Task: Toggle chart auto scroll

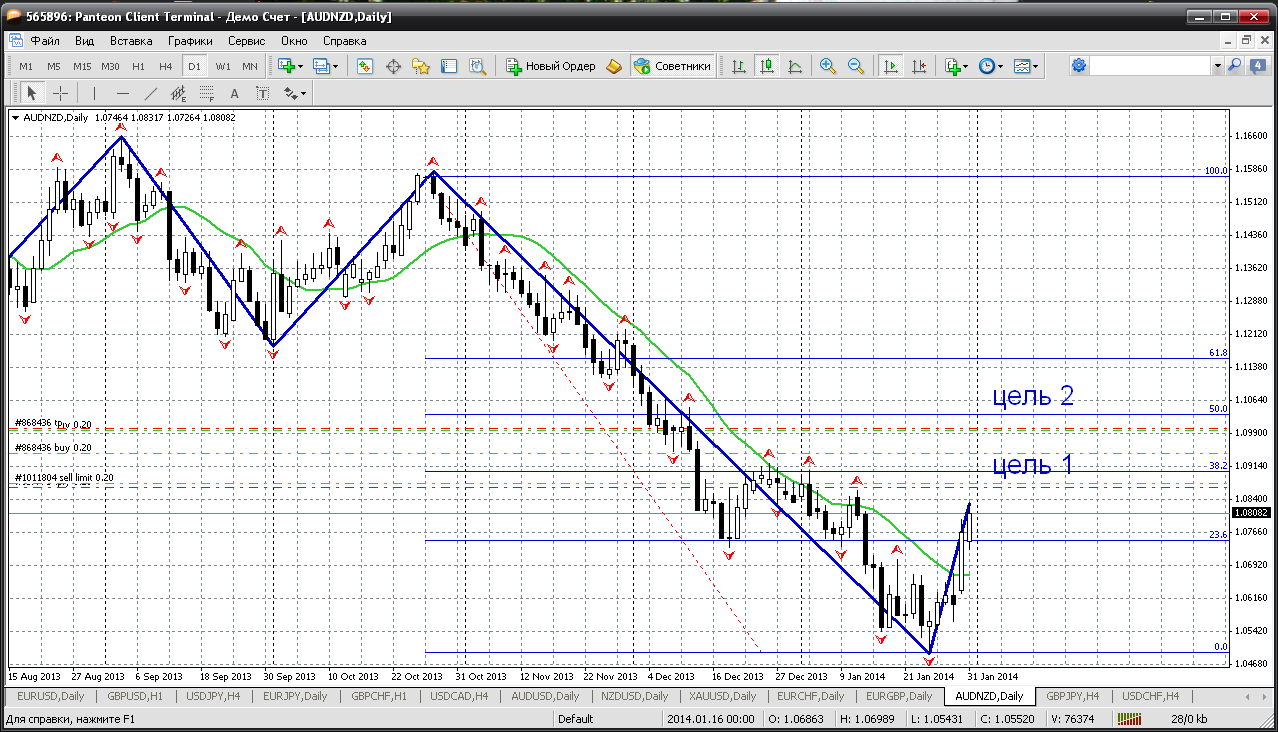Action: (889, 66)
